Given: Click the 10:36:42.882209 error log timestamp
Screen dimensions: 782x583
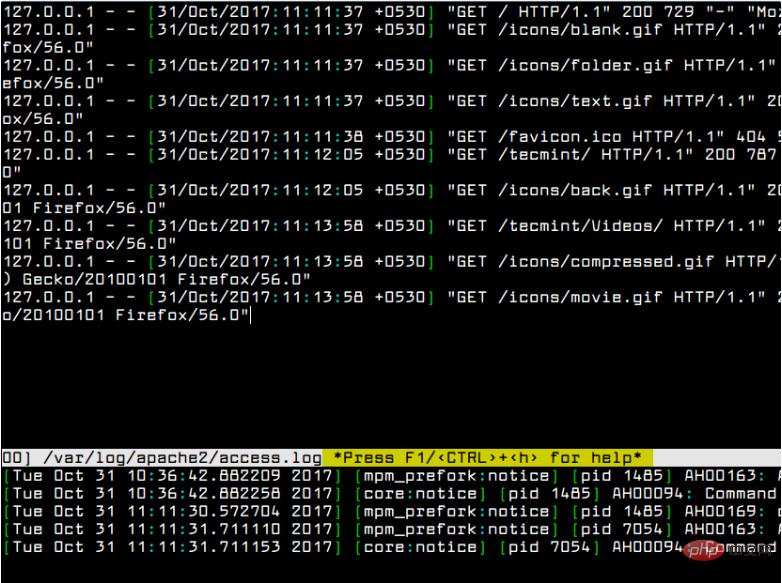Looking at the screenshot, I should tap(186, 476).
